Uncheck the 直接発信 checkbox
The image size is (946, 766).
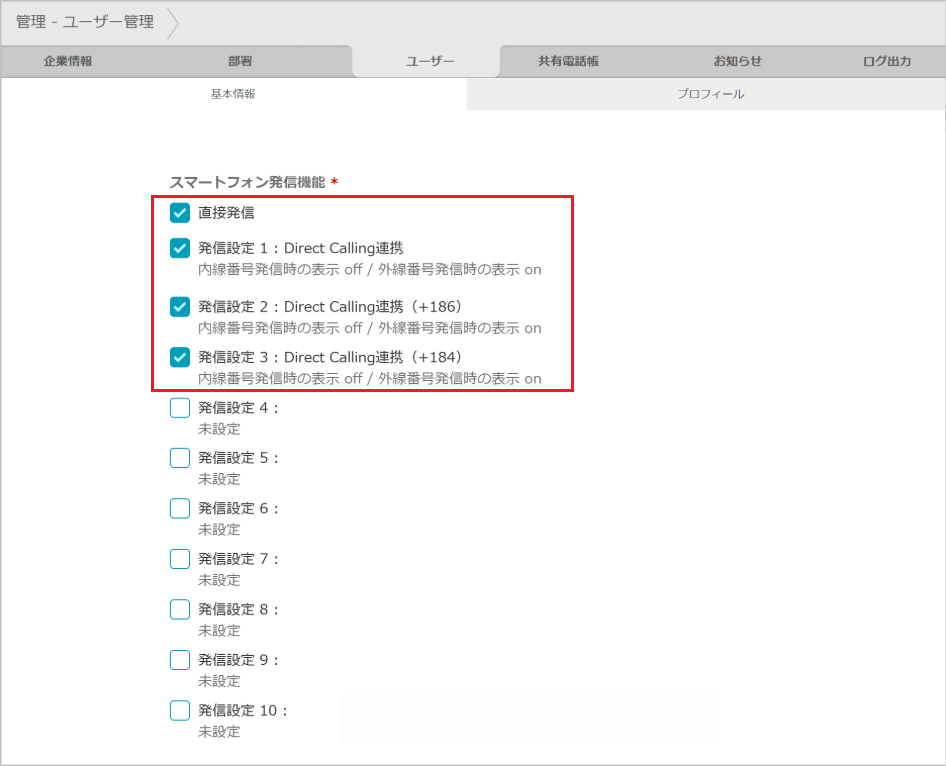click(180, 212)
